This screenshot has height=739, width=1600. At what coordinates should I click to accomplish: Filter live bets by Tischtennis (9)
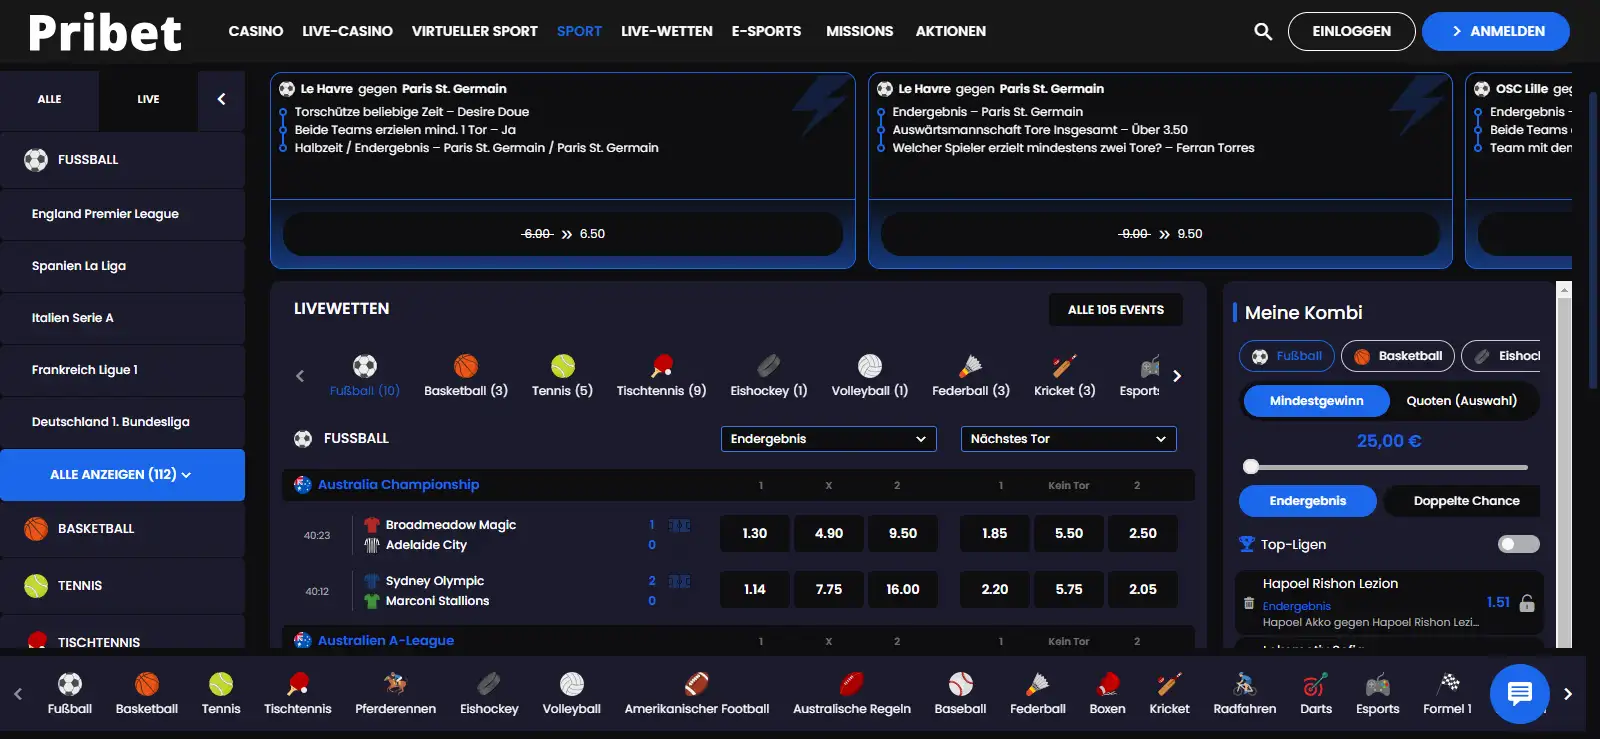pyautogui.click(x=661, y=376)
